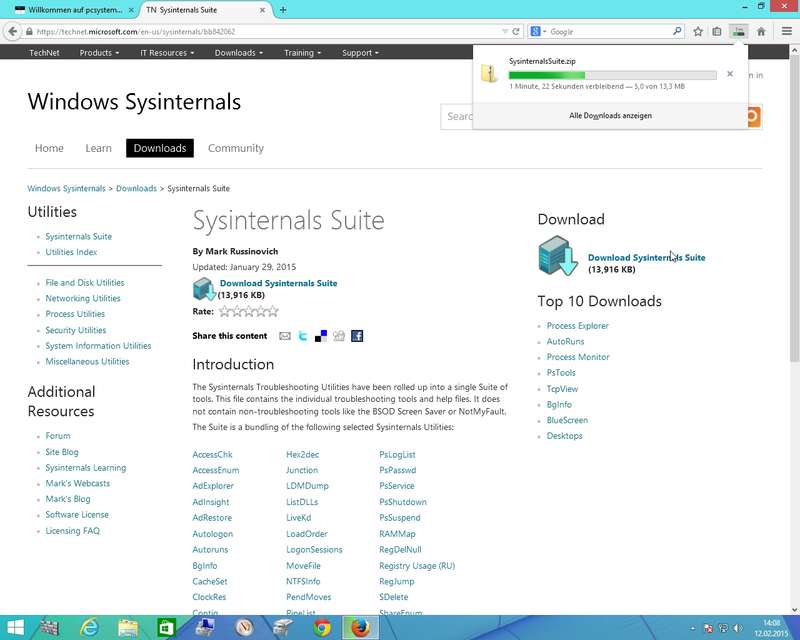The height and width of the screenshot is (640, 800).
Task: Cancel the SysinternalsSuite.zip download
Action: [x=730, y=73]
